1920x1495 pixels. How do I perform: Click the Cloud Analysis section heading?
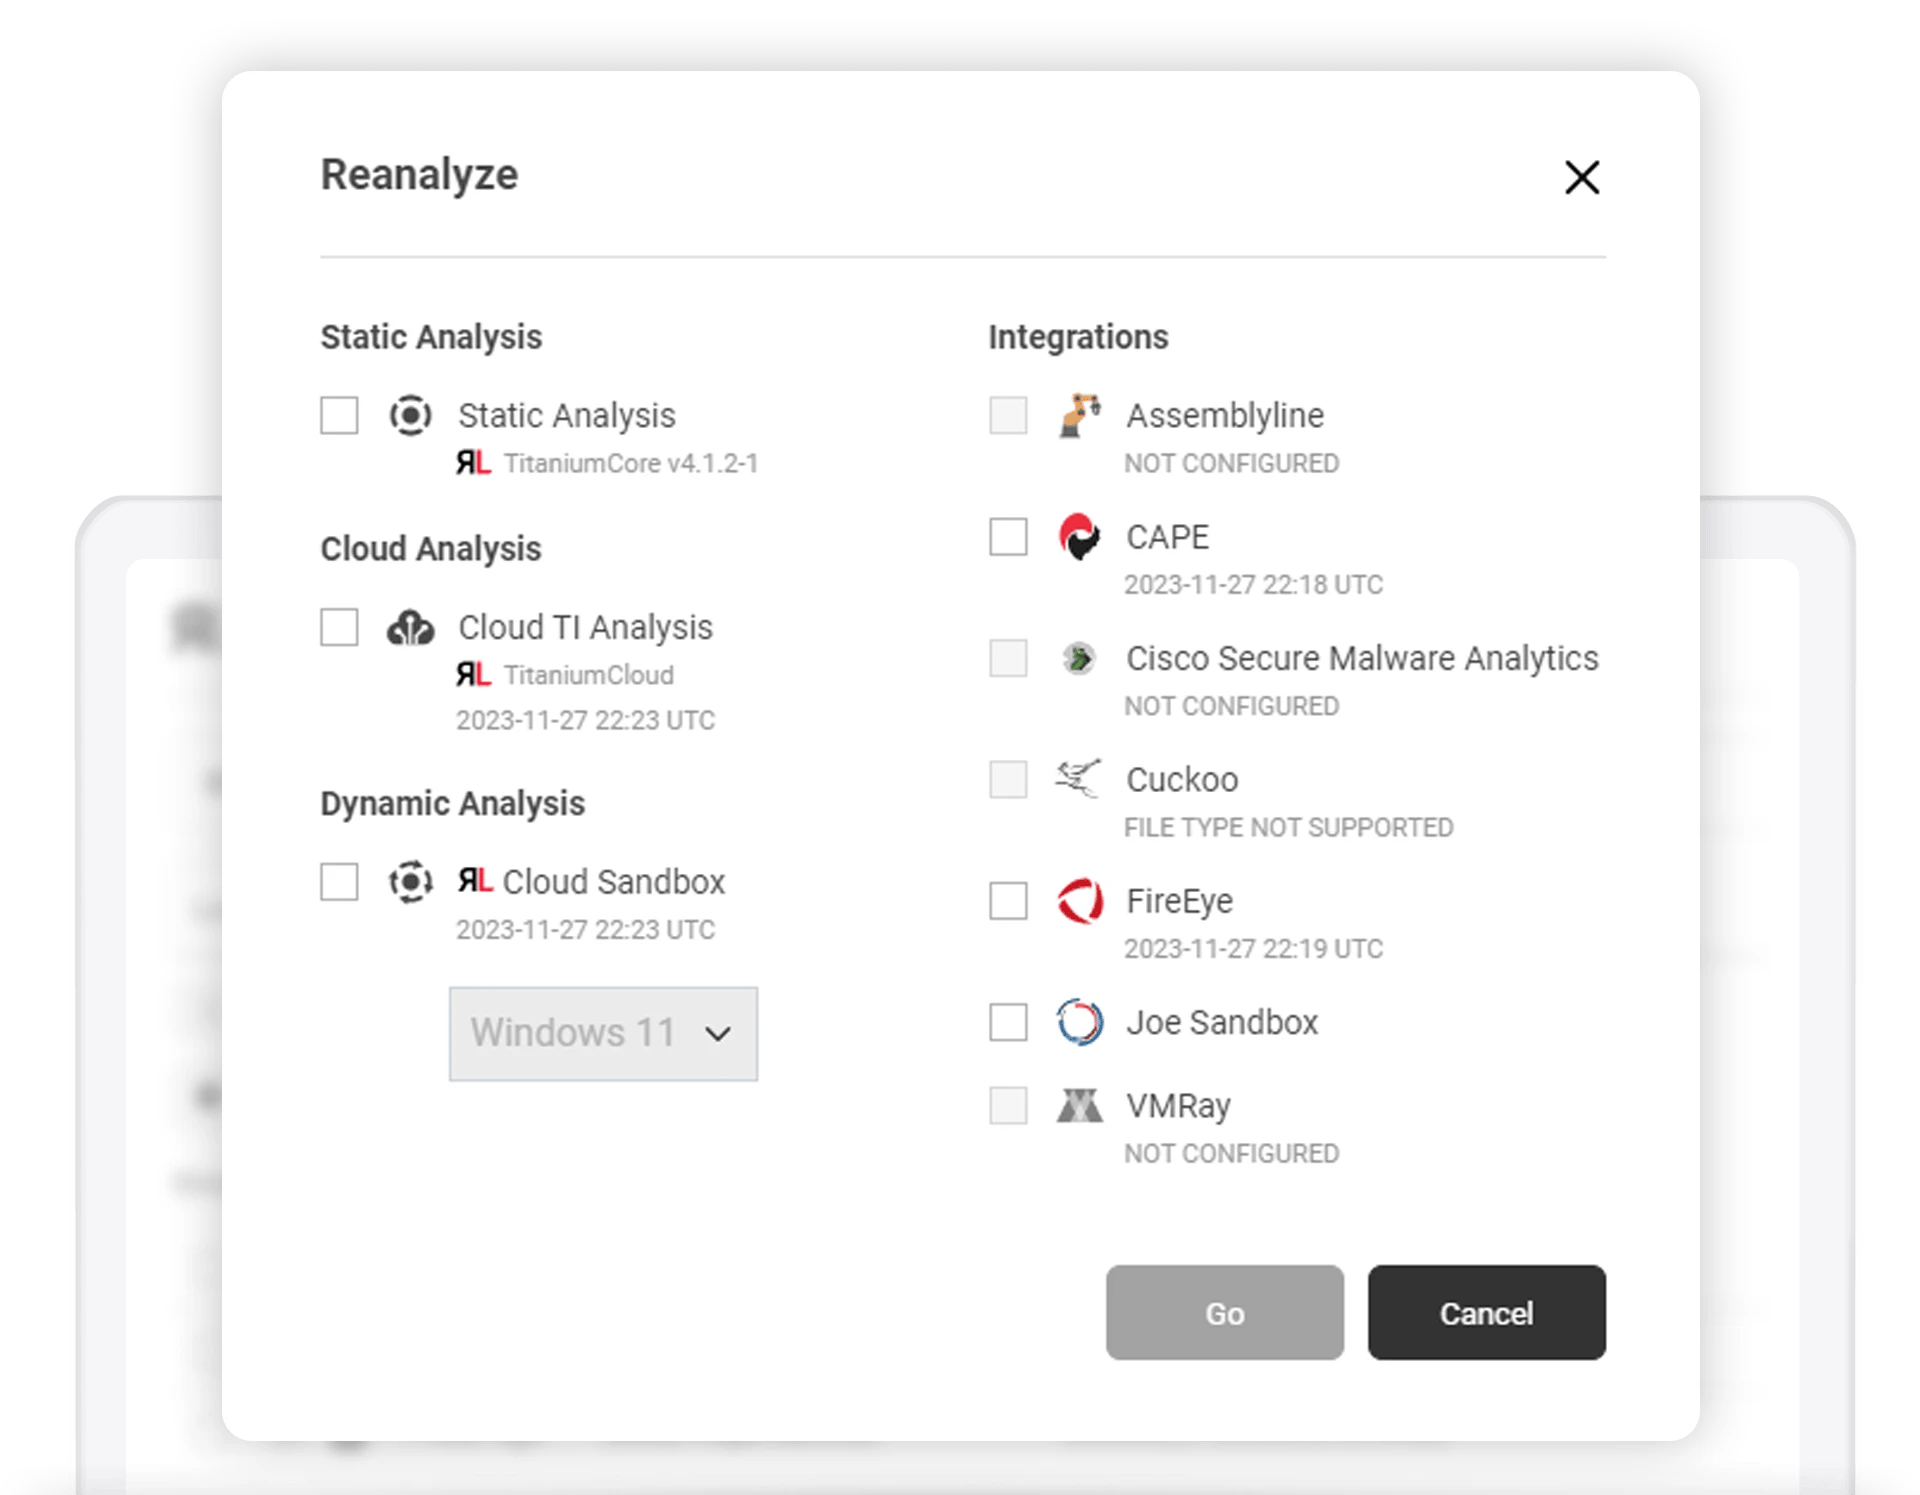click(431, 549)
